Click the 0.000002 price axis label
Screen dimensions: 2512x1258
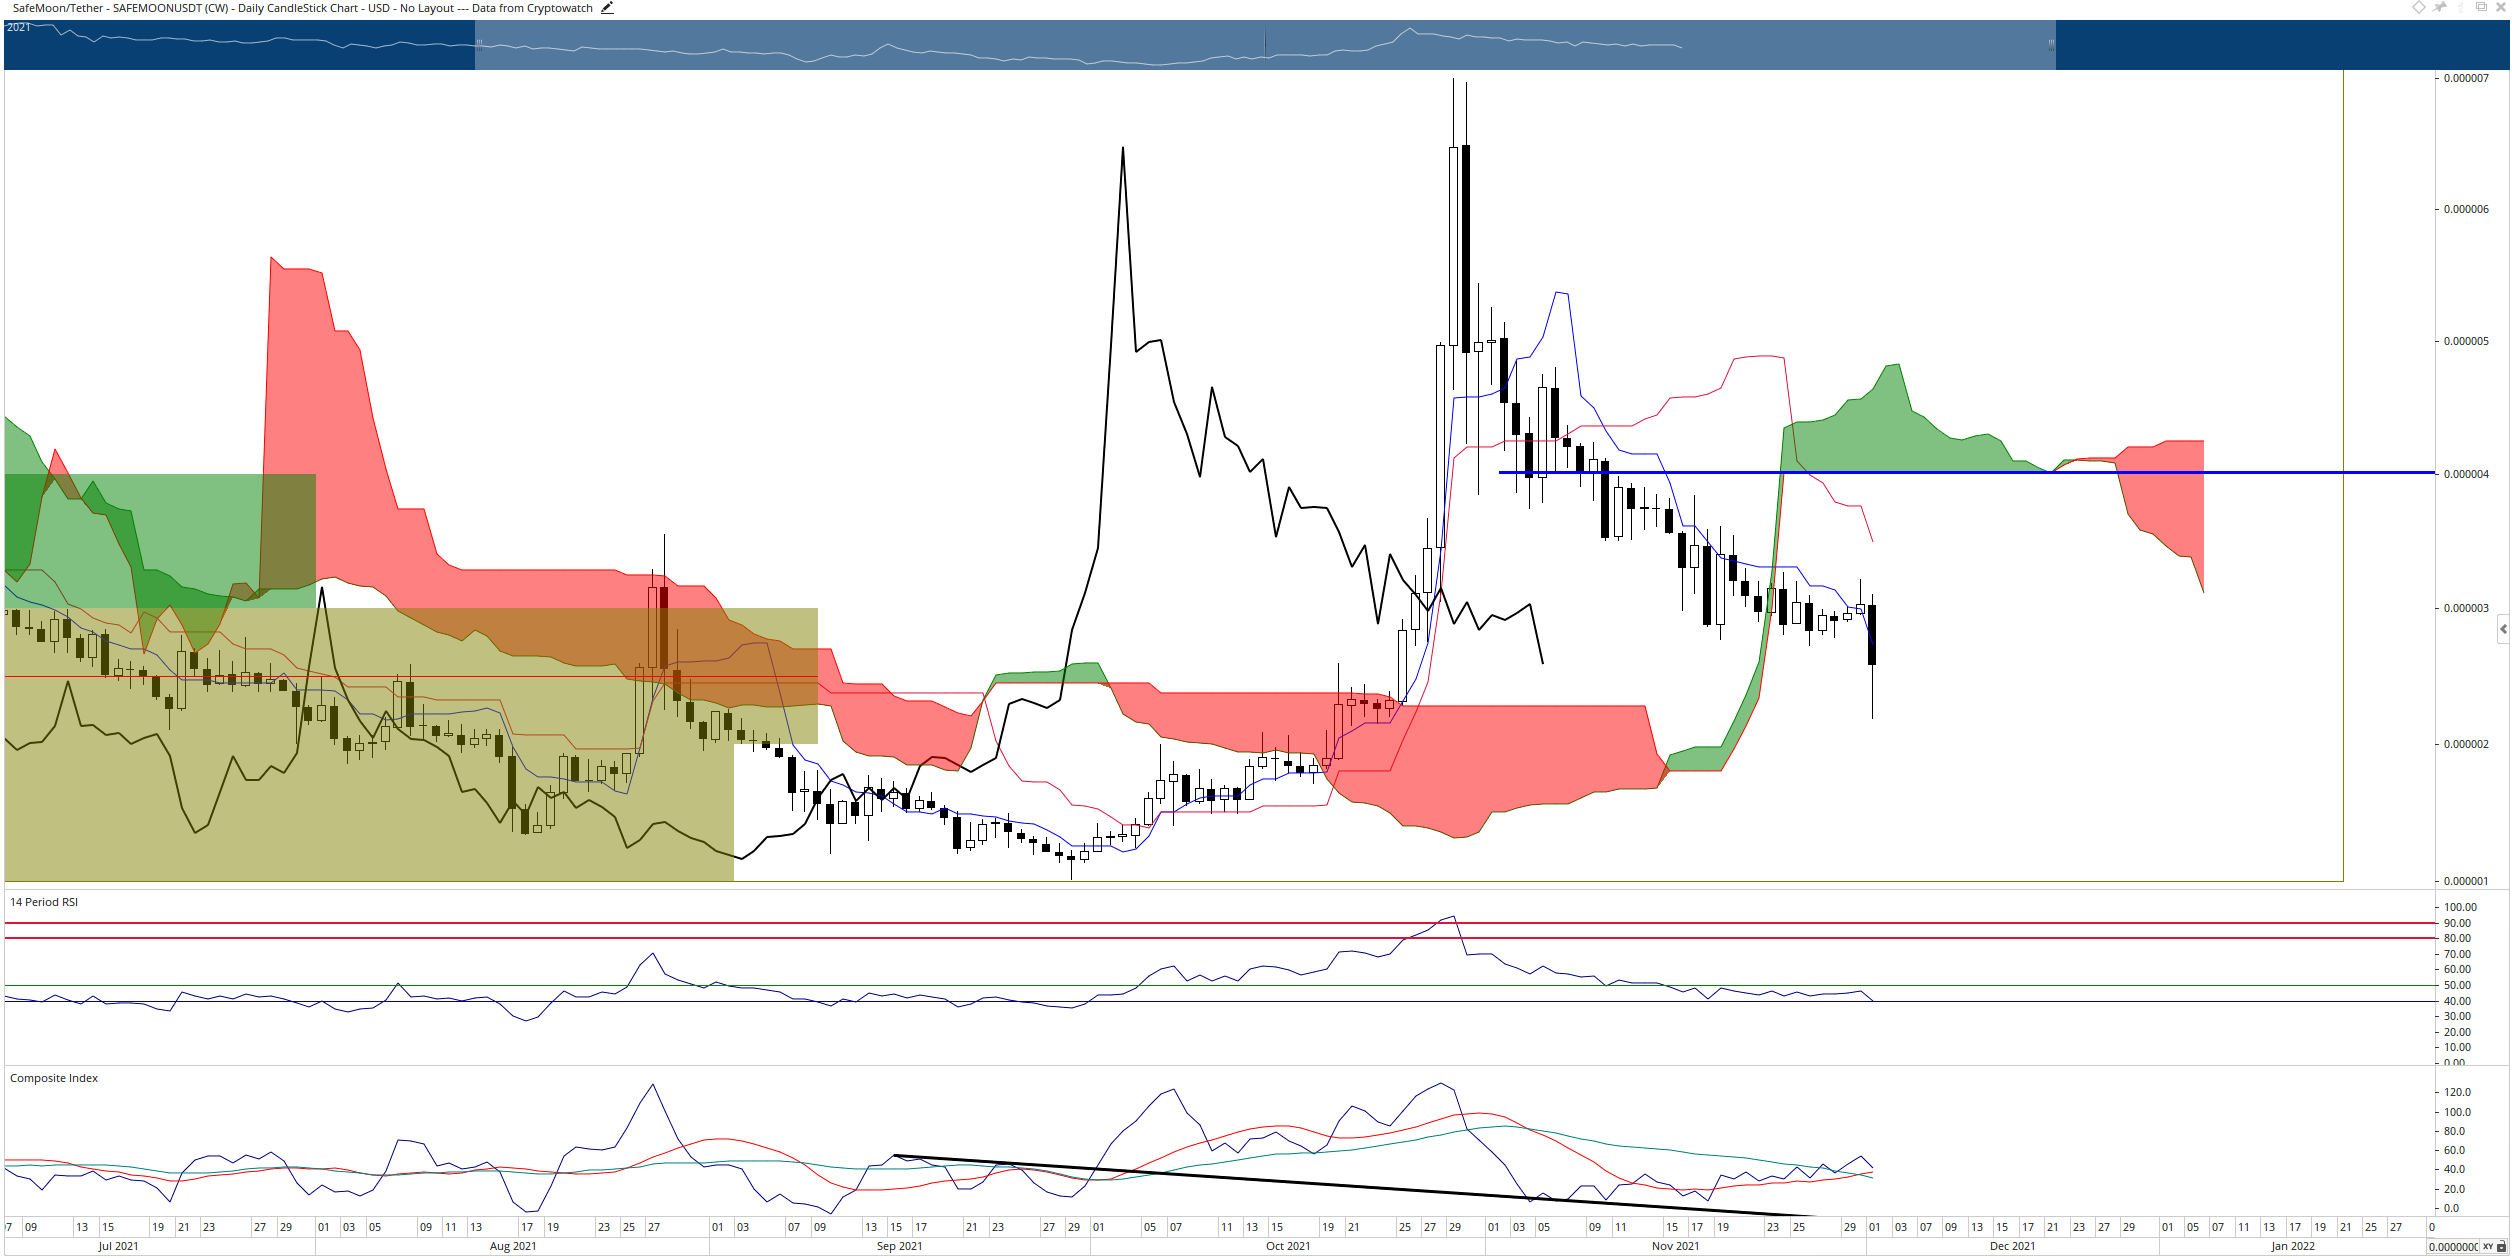click(2466, 744)
